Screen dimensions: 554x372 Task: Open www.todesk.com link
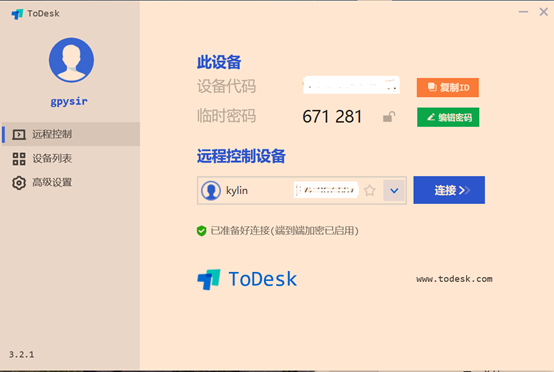pyautogui.click(x=454, y=279)
